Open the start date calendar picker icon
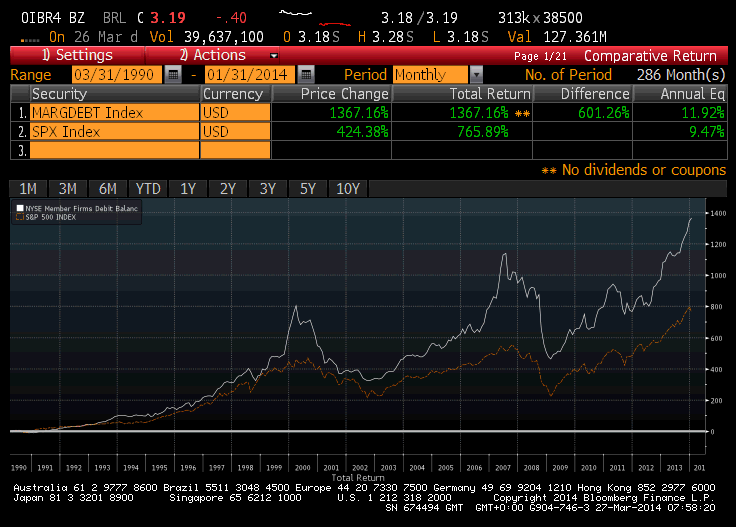Viewport: 736px width, 527px height. tap(173, 75)
